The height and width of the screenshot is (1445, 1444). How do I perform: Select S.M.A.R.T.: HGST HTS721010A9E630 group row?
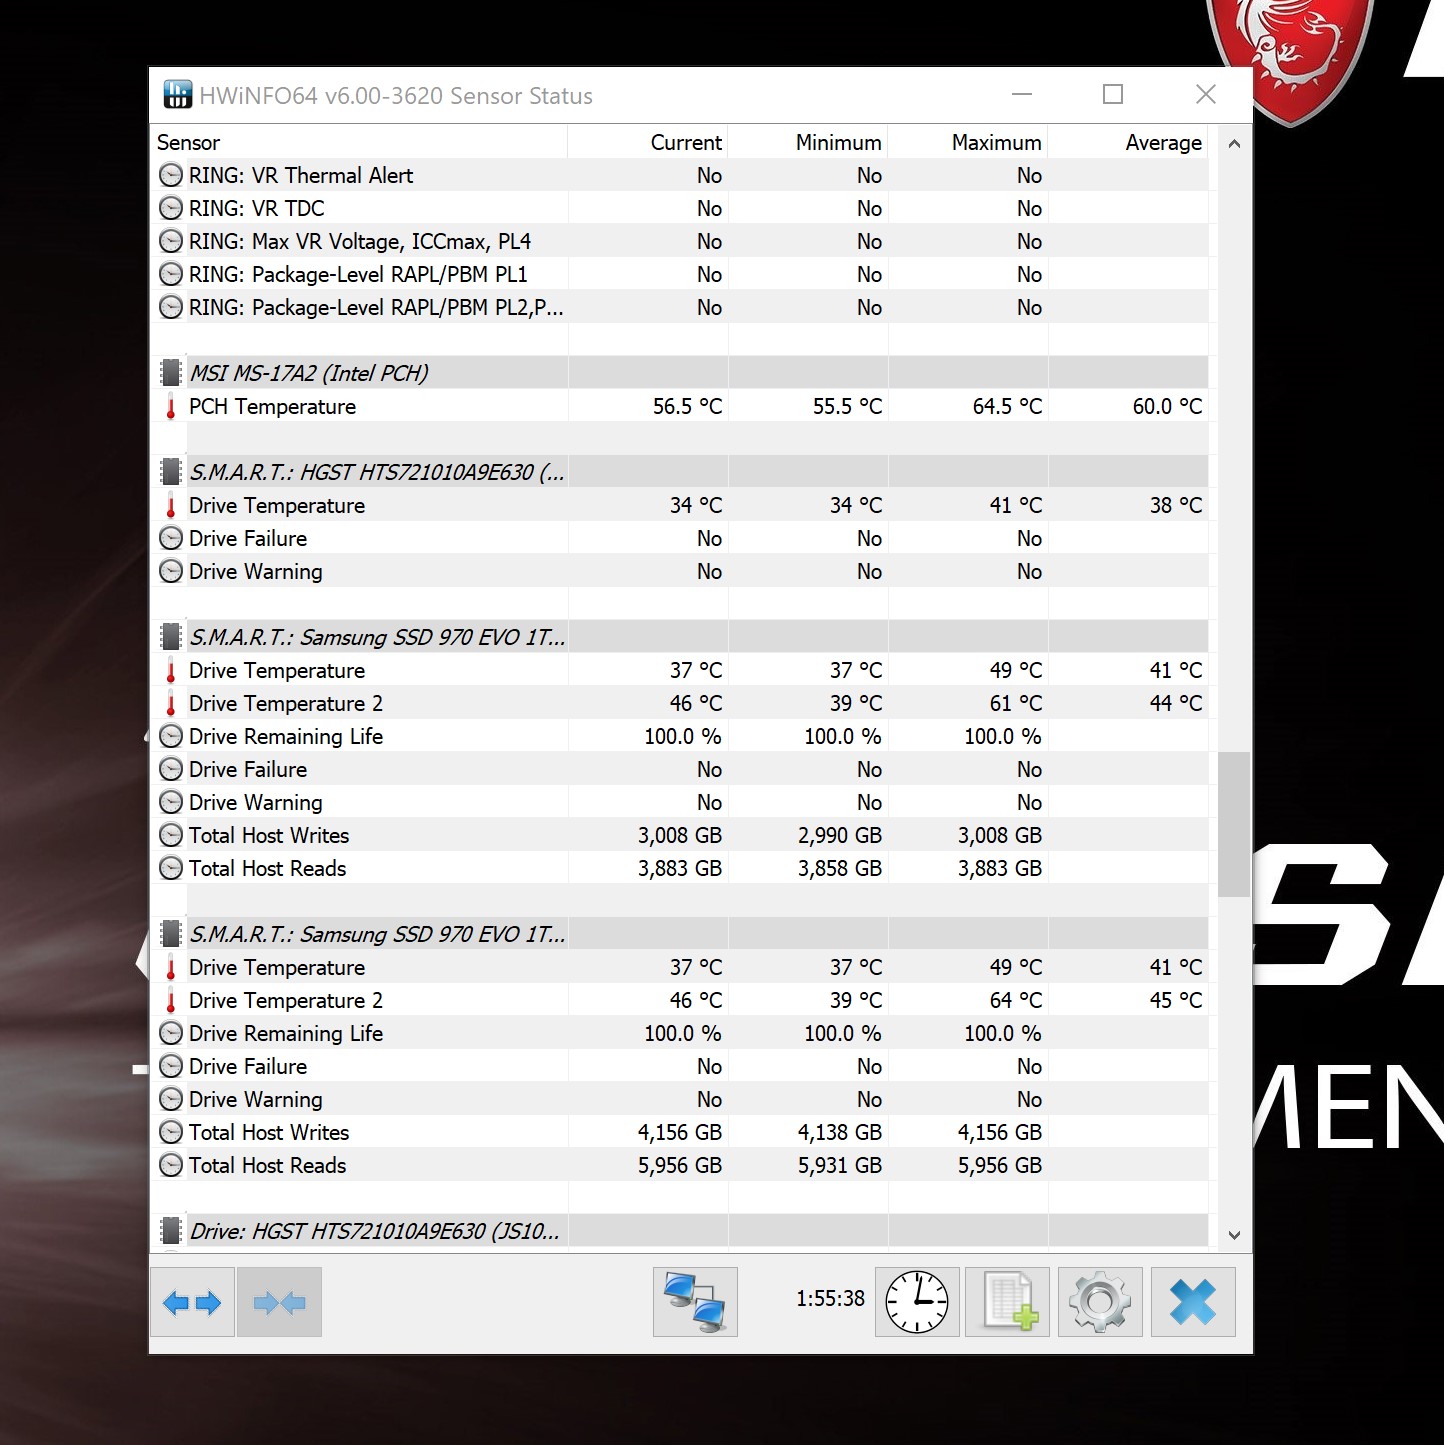tap(679, 472)
